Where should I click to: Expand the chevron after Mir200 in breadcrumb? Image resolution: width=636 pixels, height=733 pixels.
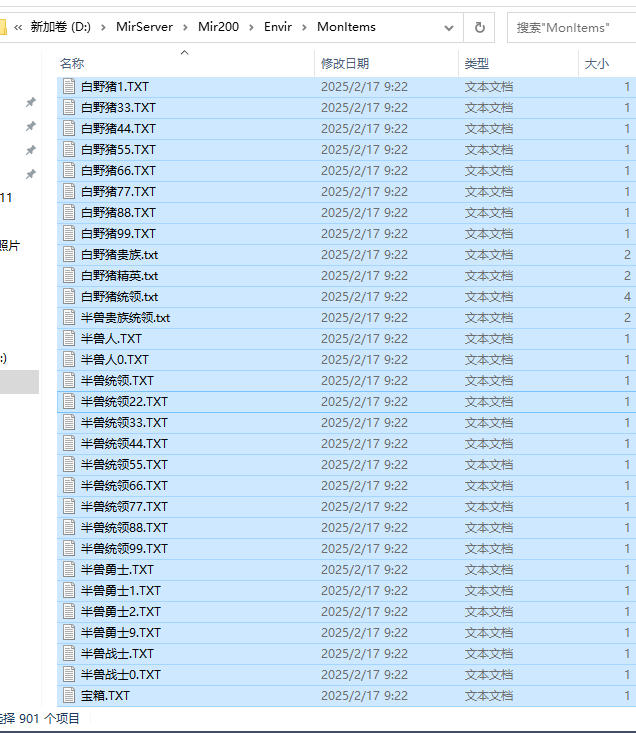pos(251,28)
